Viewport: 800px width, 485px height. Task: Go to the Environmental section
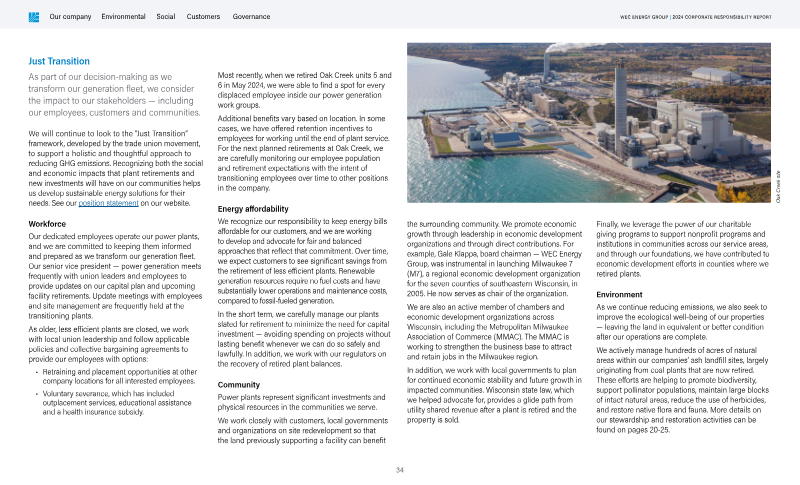(x=123, y=17)
